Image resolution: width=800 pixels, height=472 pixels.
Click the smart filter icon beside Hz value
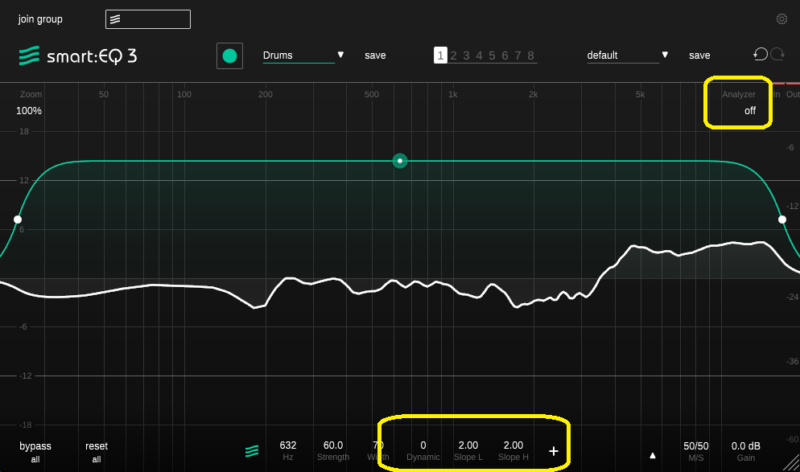click(252, 450)
